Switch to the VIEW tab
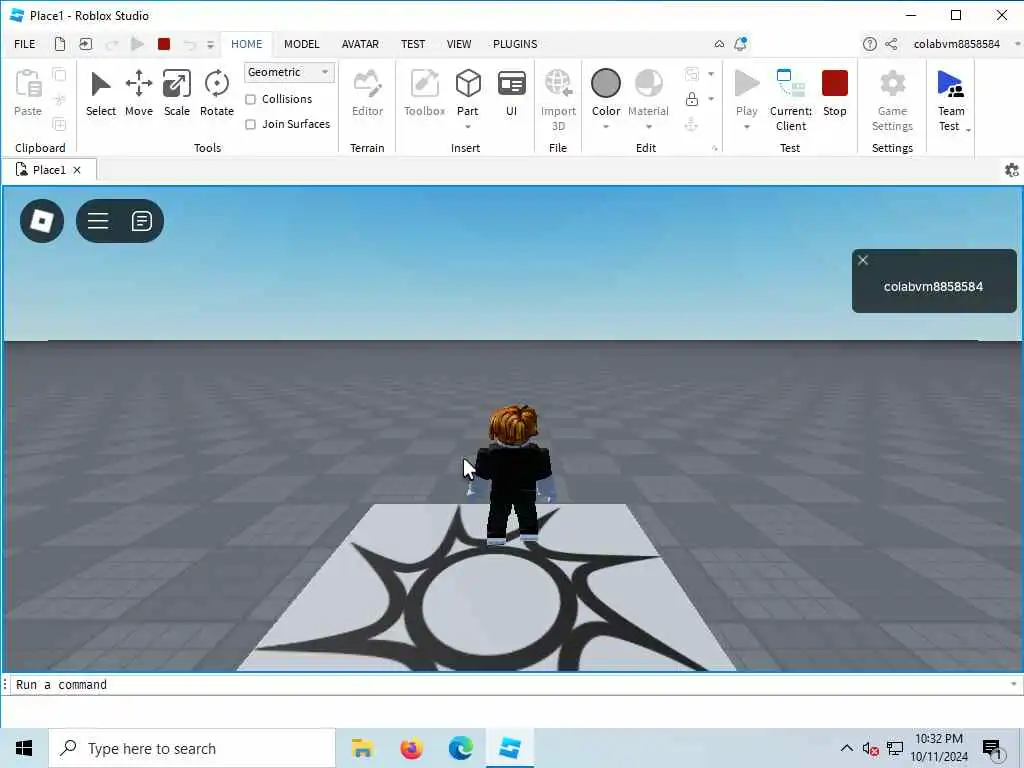 point(458,44)
